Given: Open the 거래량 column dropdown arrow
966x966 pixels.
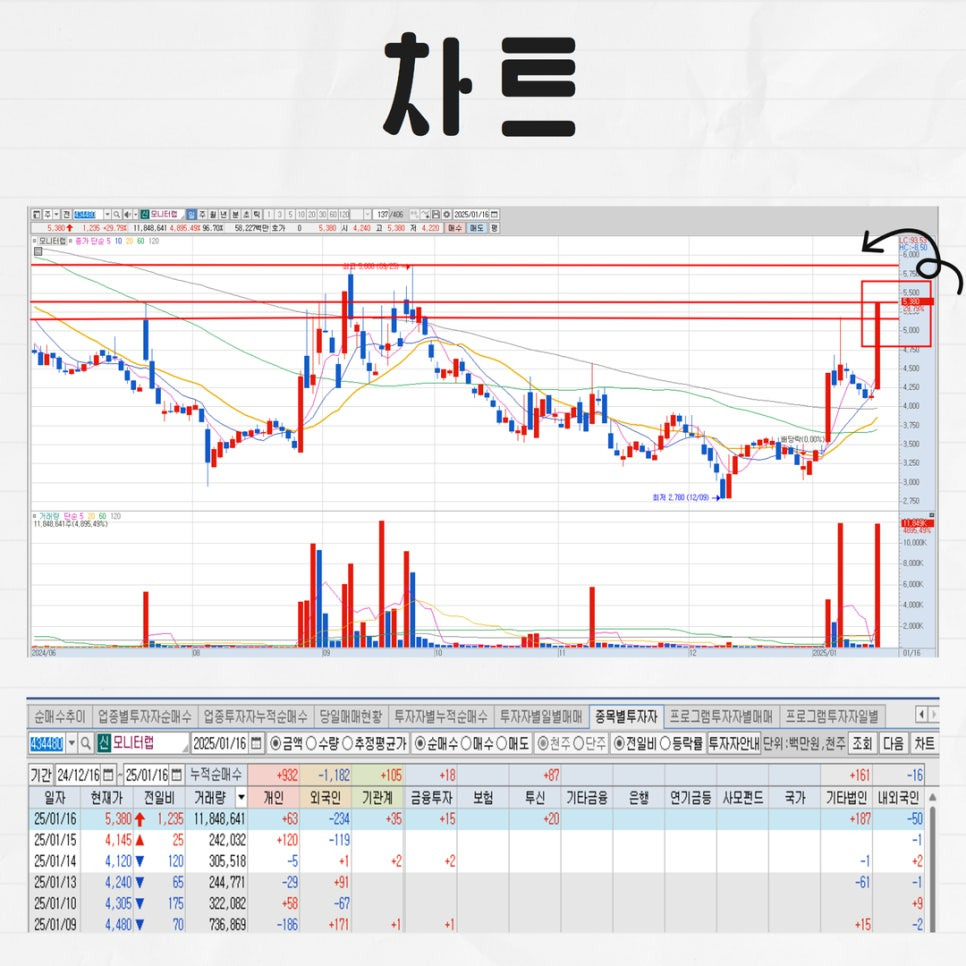Looking at the screenshot, I should pos(242,797).
